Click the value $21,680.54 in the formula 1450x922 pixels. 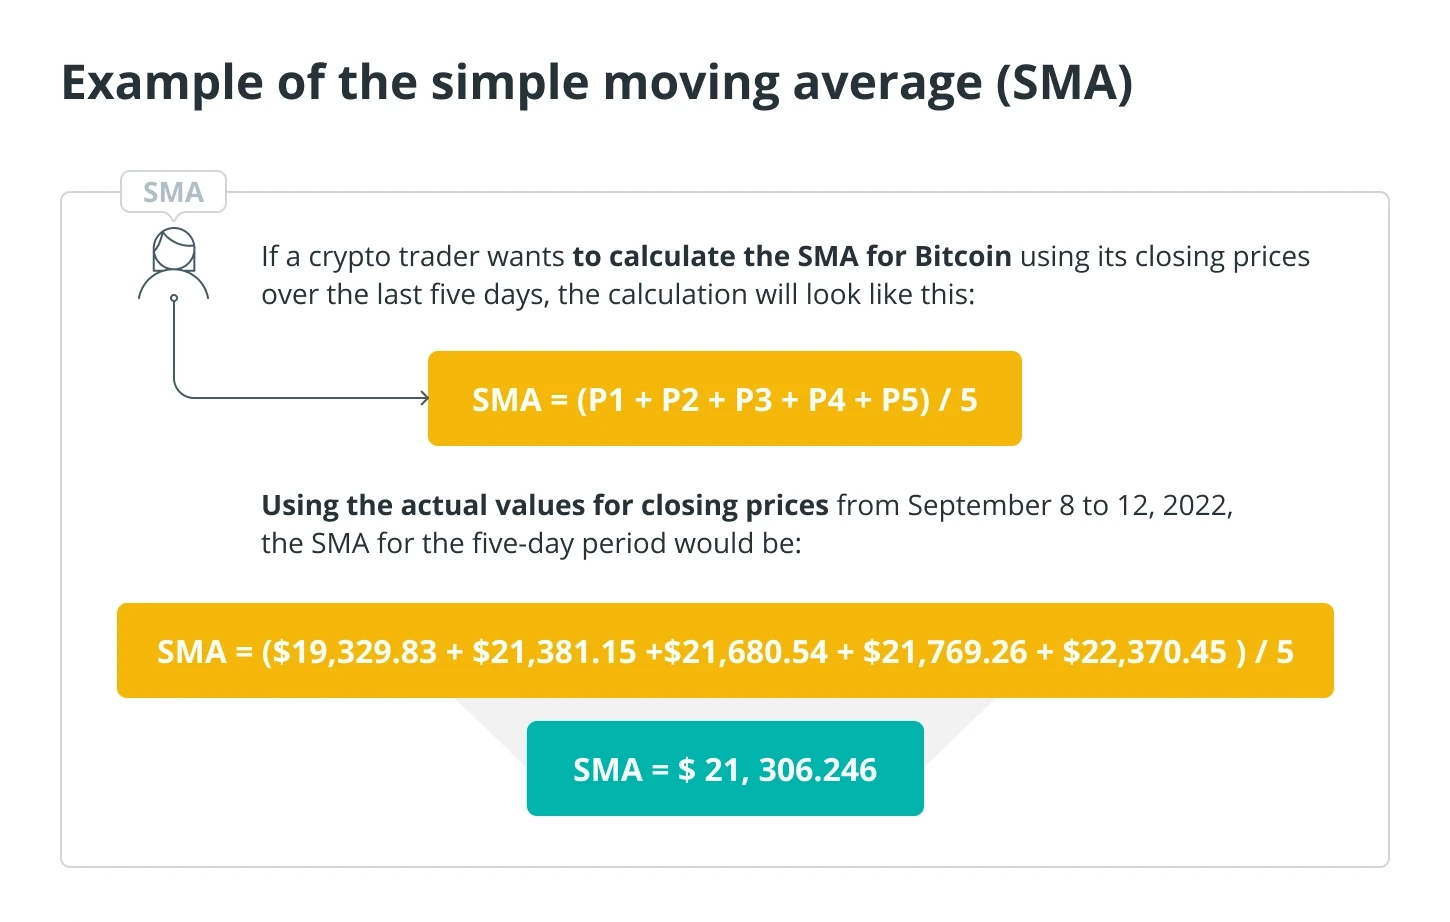(746, 652)
